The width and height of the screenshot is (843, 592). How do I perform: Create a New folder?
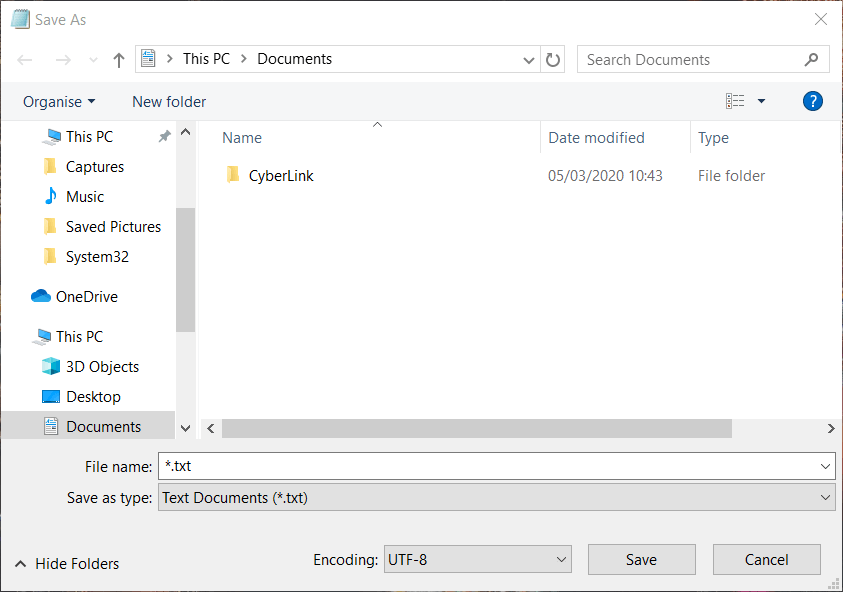169,102
